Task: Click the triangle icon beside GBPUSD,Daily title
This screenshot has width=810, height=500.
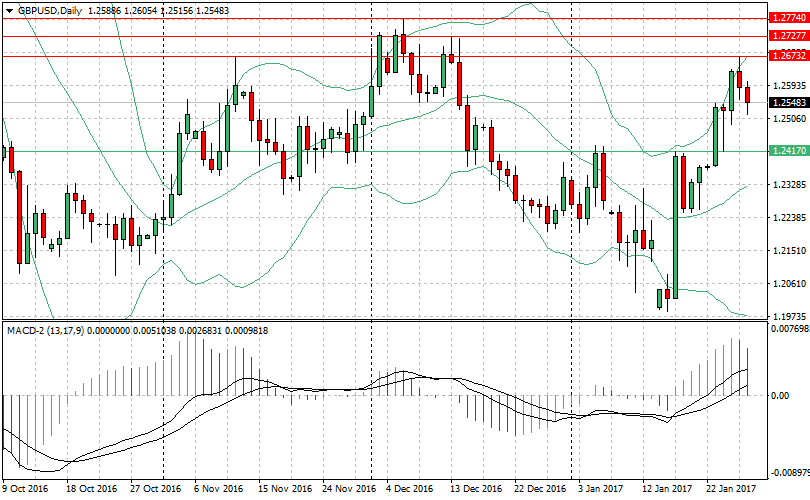Action: (9, 10)
